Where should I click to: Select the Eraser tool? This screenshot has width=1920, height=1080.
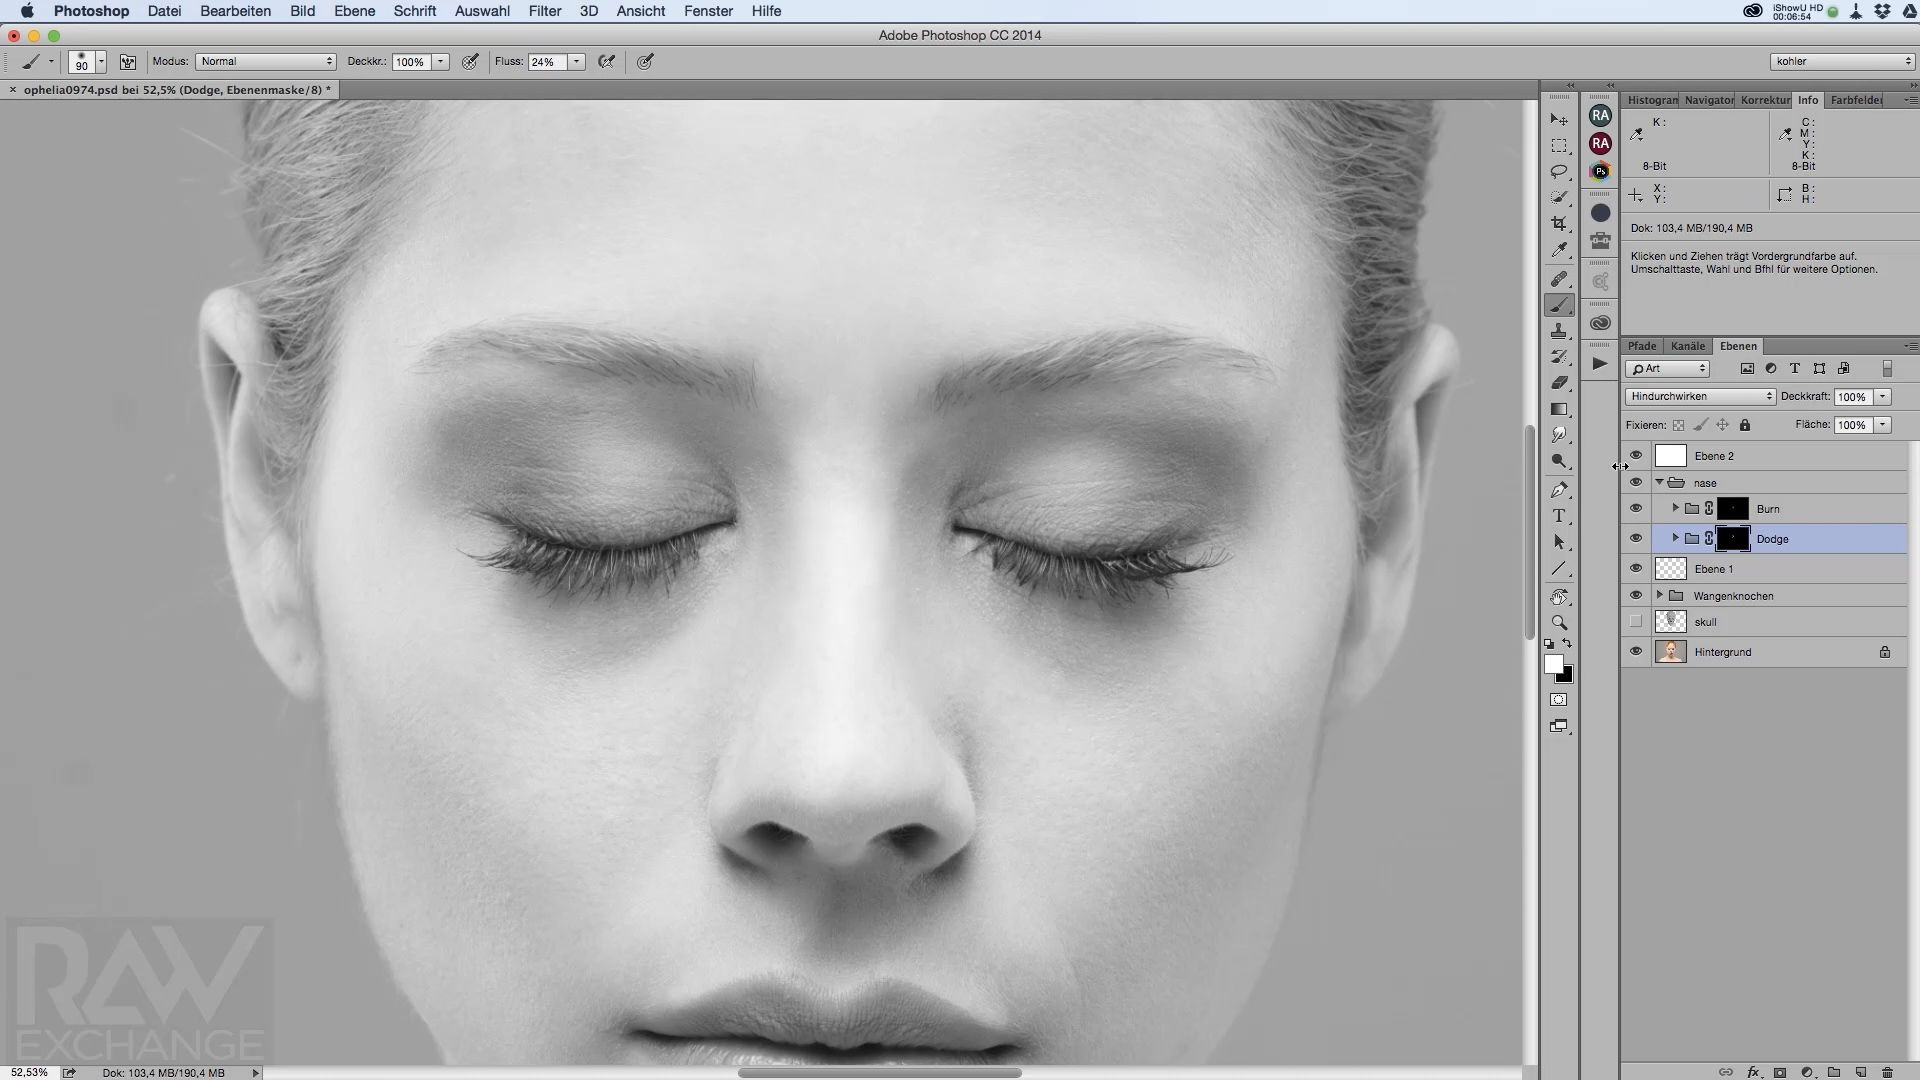click(1558, 383)
